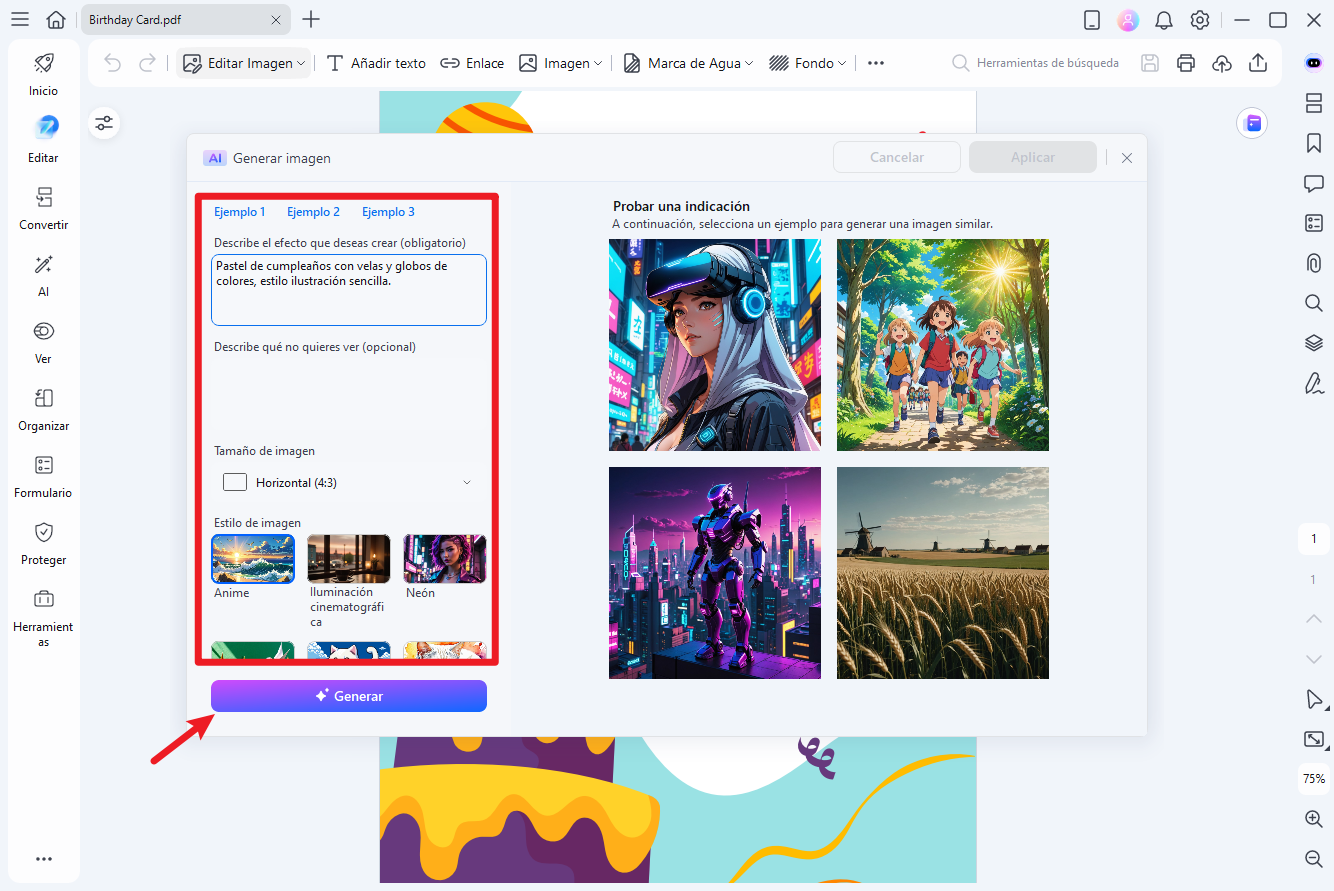
Task: Click the cloud upload icon
Action: tap(1222, 62)
